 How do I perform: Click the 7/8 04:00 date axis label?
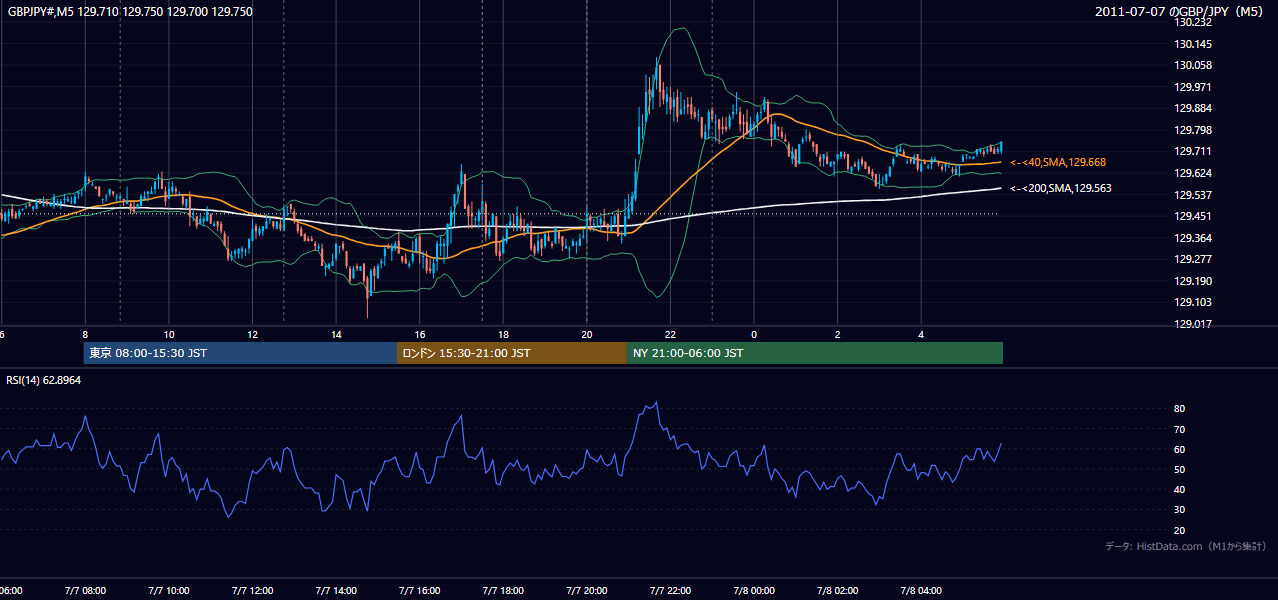point(921,591)
